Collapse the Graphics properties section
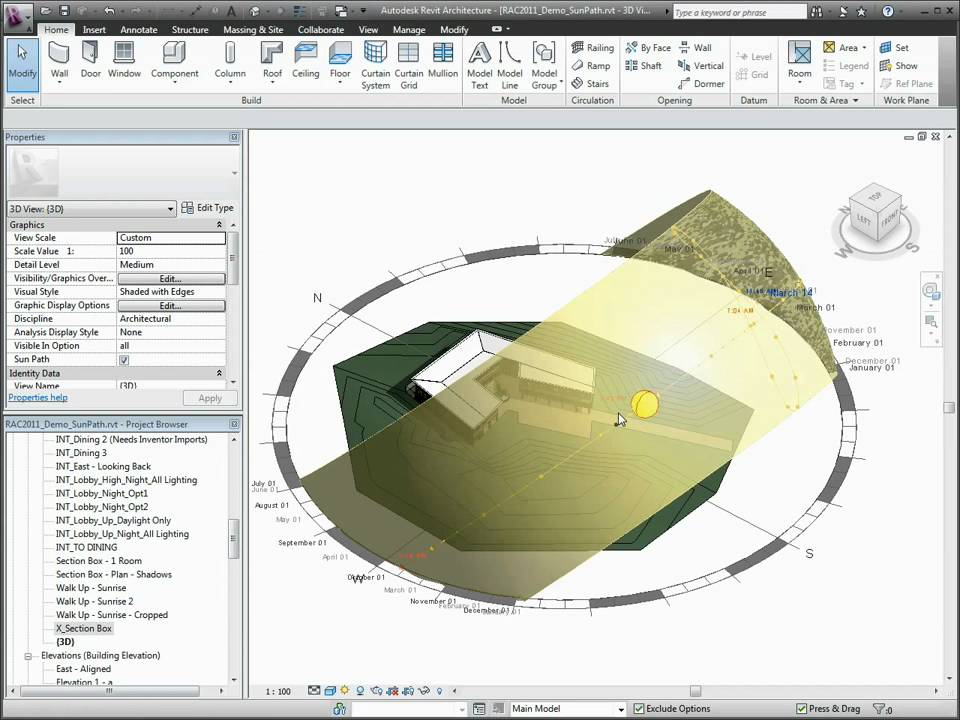Viewport: 960px width, 720px height. pyautogui.click(x=219, y=225)
